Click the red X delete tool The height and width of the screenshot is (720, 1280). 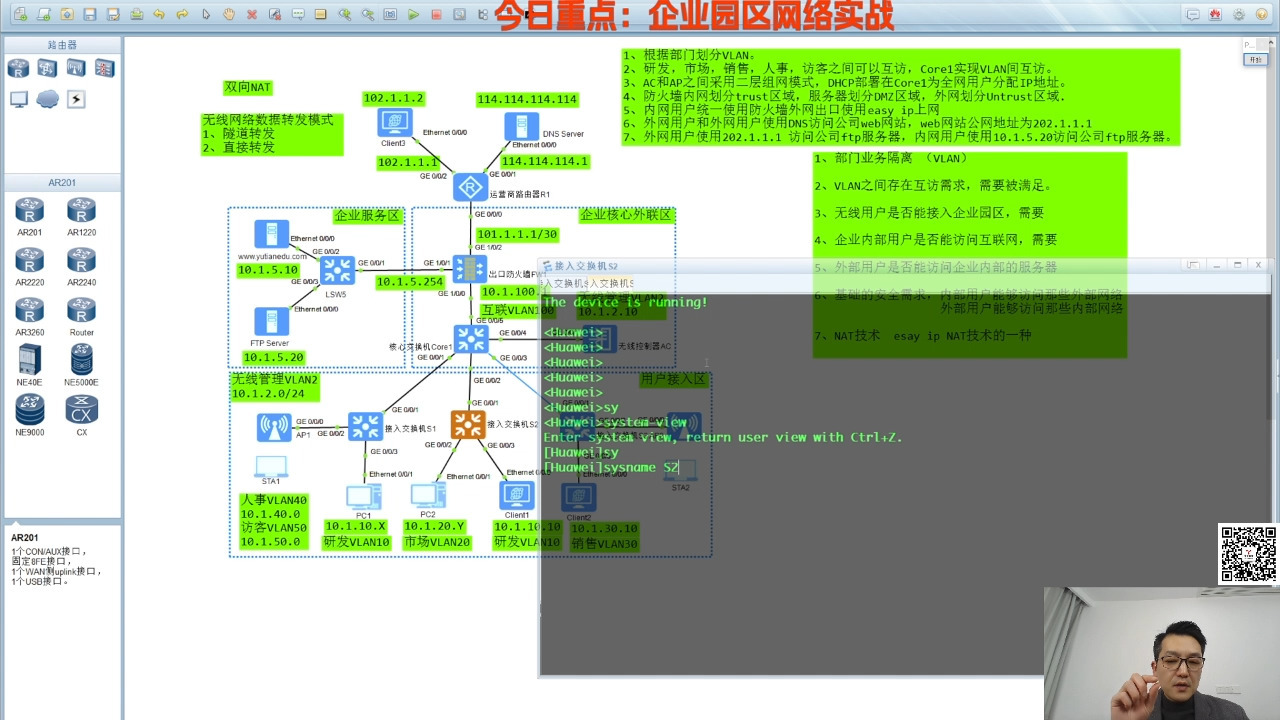point(252,14)
